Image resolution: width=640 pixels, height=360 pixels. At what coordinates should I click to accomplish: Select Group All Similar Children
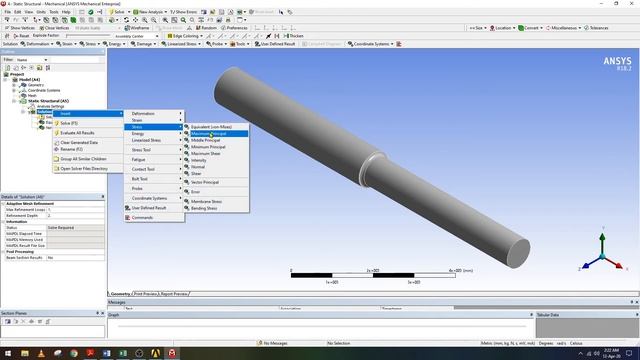tap(88, 159)
